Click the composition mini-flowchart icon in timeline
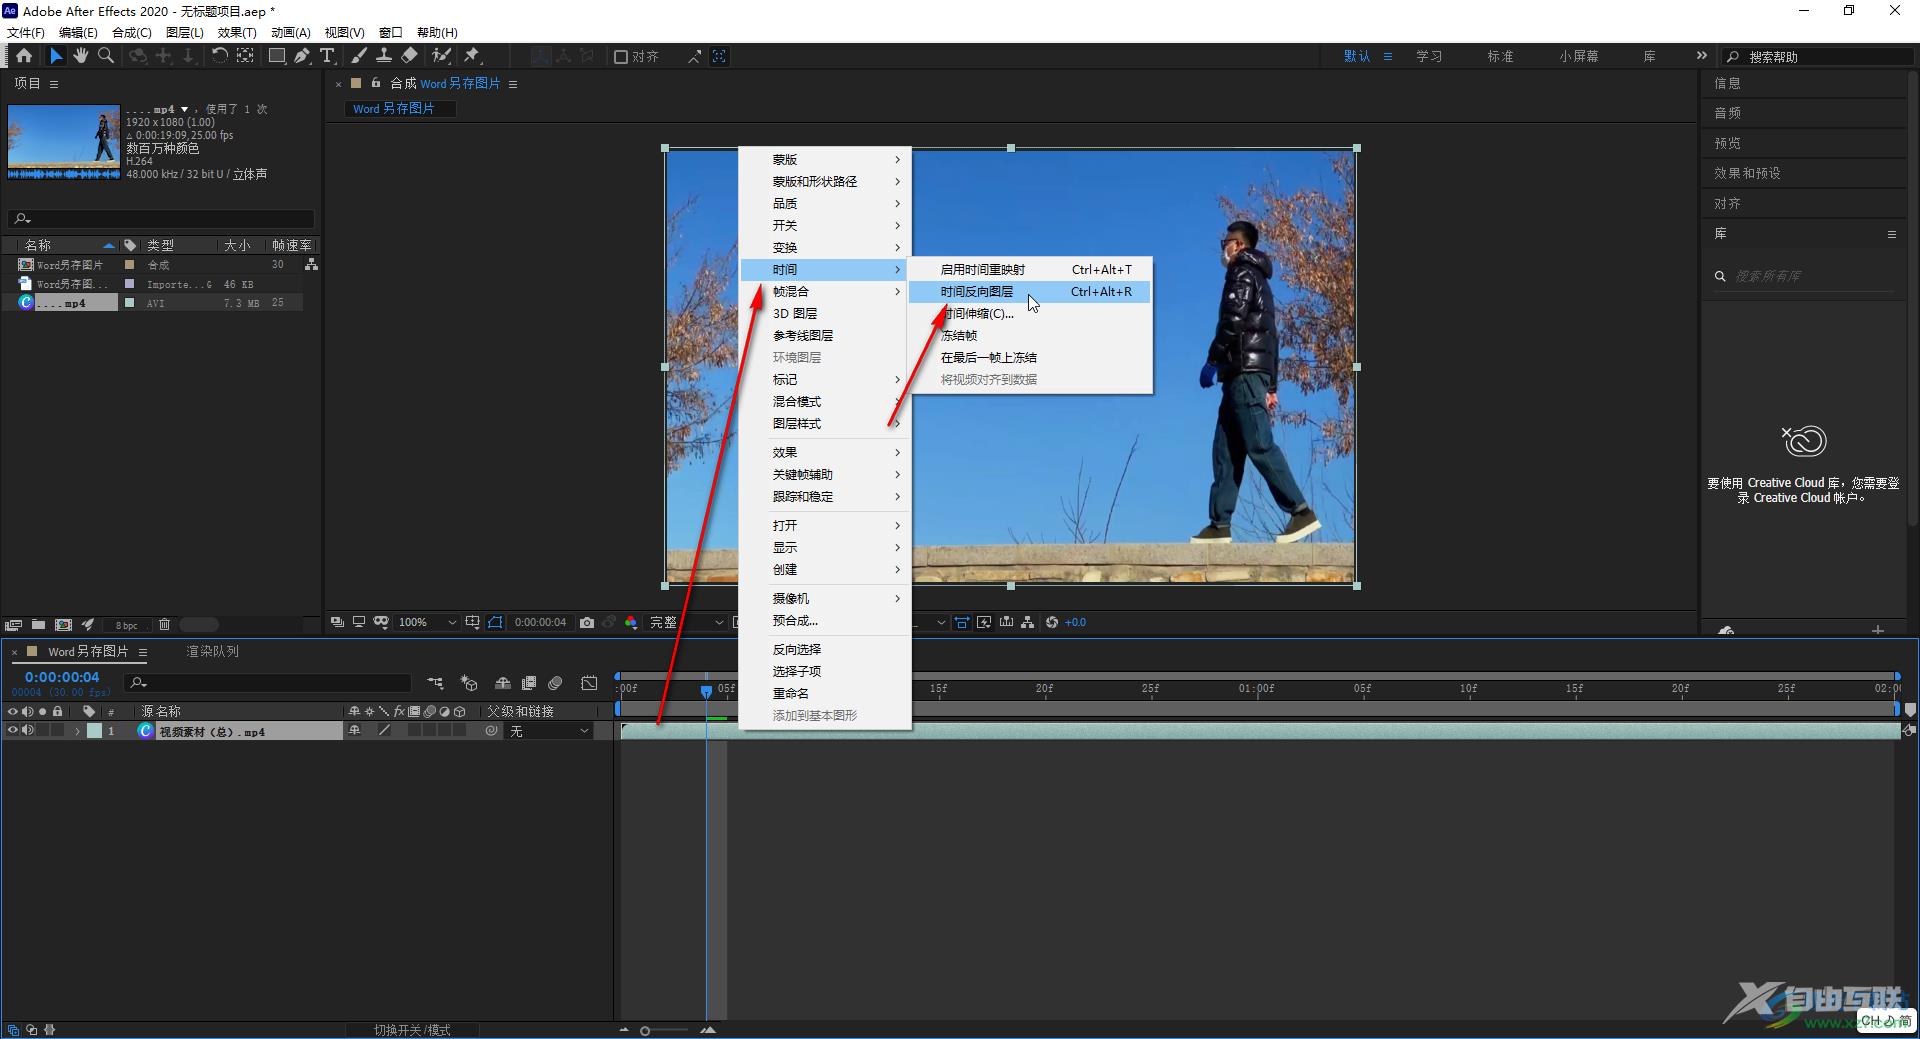 pos(435,683)
